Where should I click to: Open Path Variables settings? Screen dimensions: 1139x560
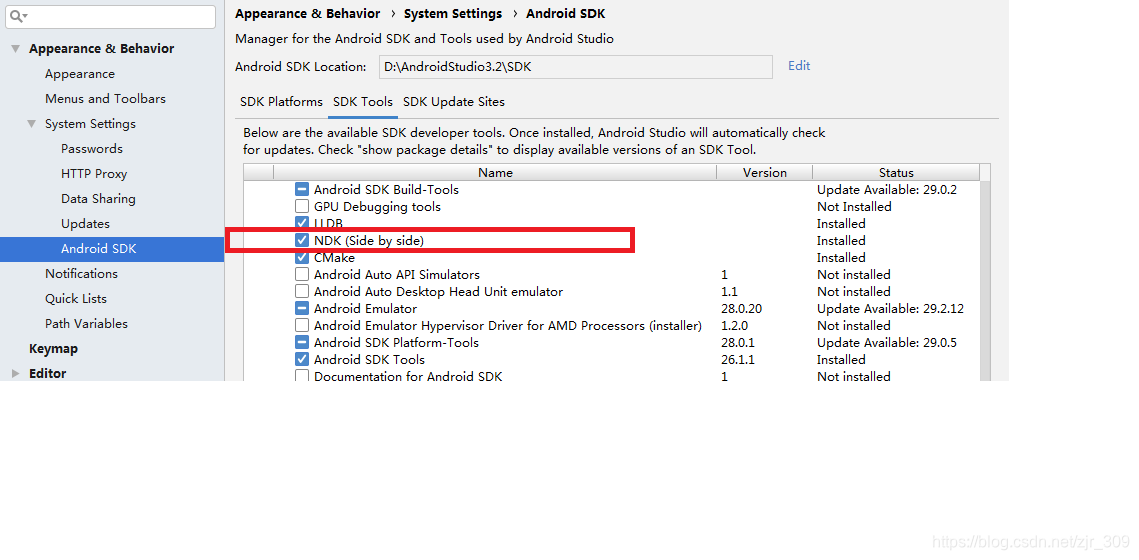86,324
